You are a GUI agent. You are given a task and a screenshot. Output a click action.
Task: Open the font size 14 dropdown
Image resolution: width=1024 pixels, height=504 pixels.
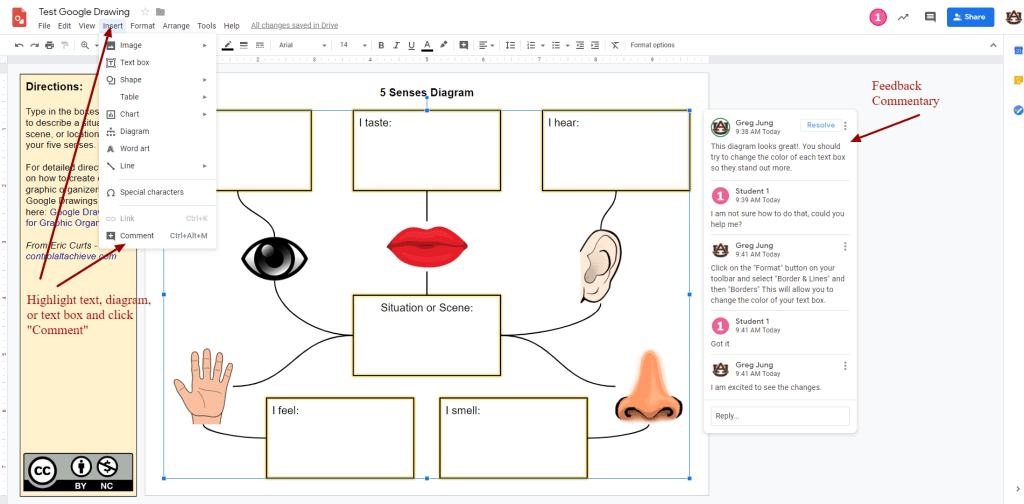351,45
